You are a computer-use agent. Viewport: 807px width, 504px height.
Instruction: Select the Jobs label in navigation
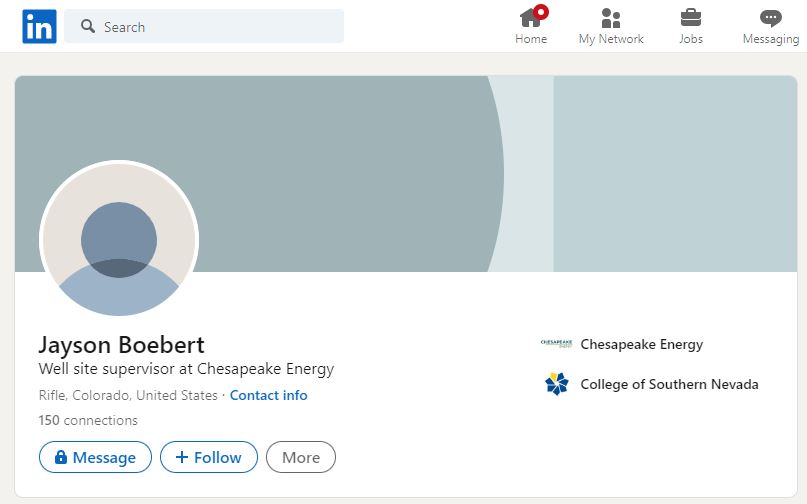pos(691,39)
